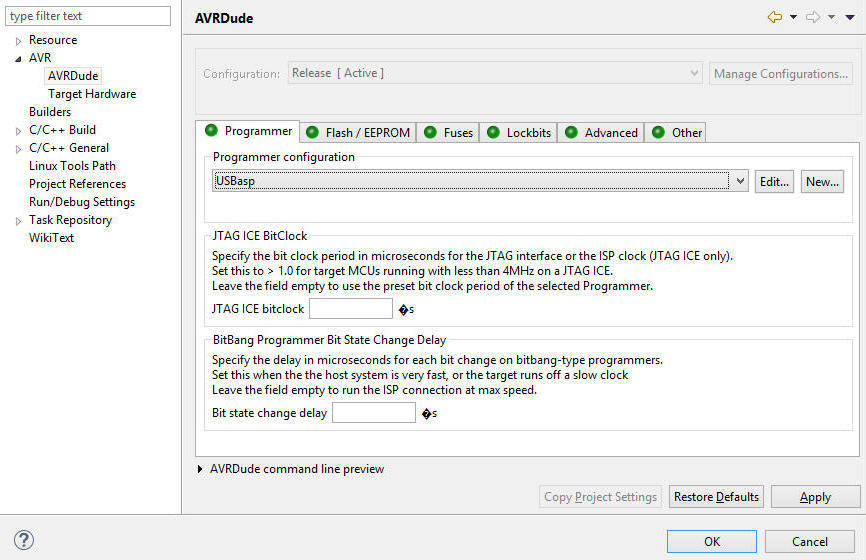Expand the Resource tree node
The width and height of the screenshot is (866, 560).
click(x=18, y=41)
